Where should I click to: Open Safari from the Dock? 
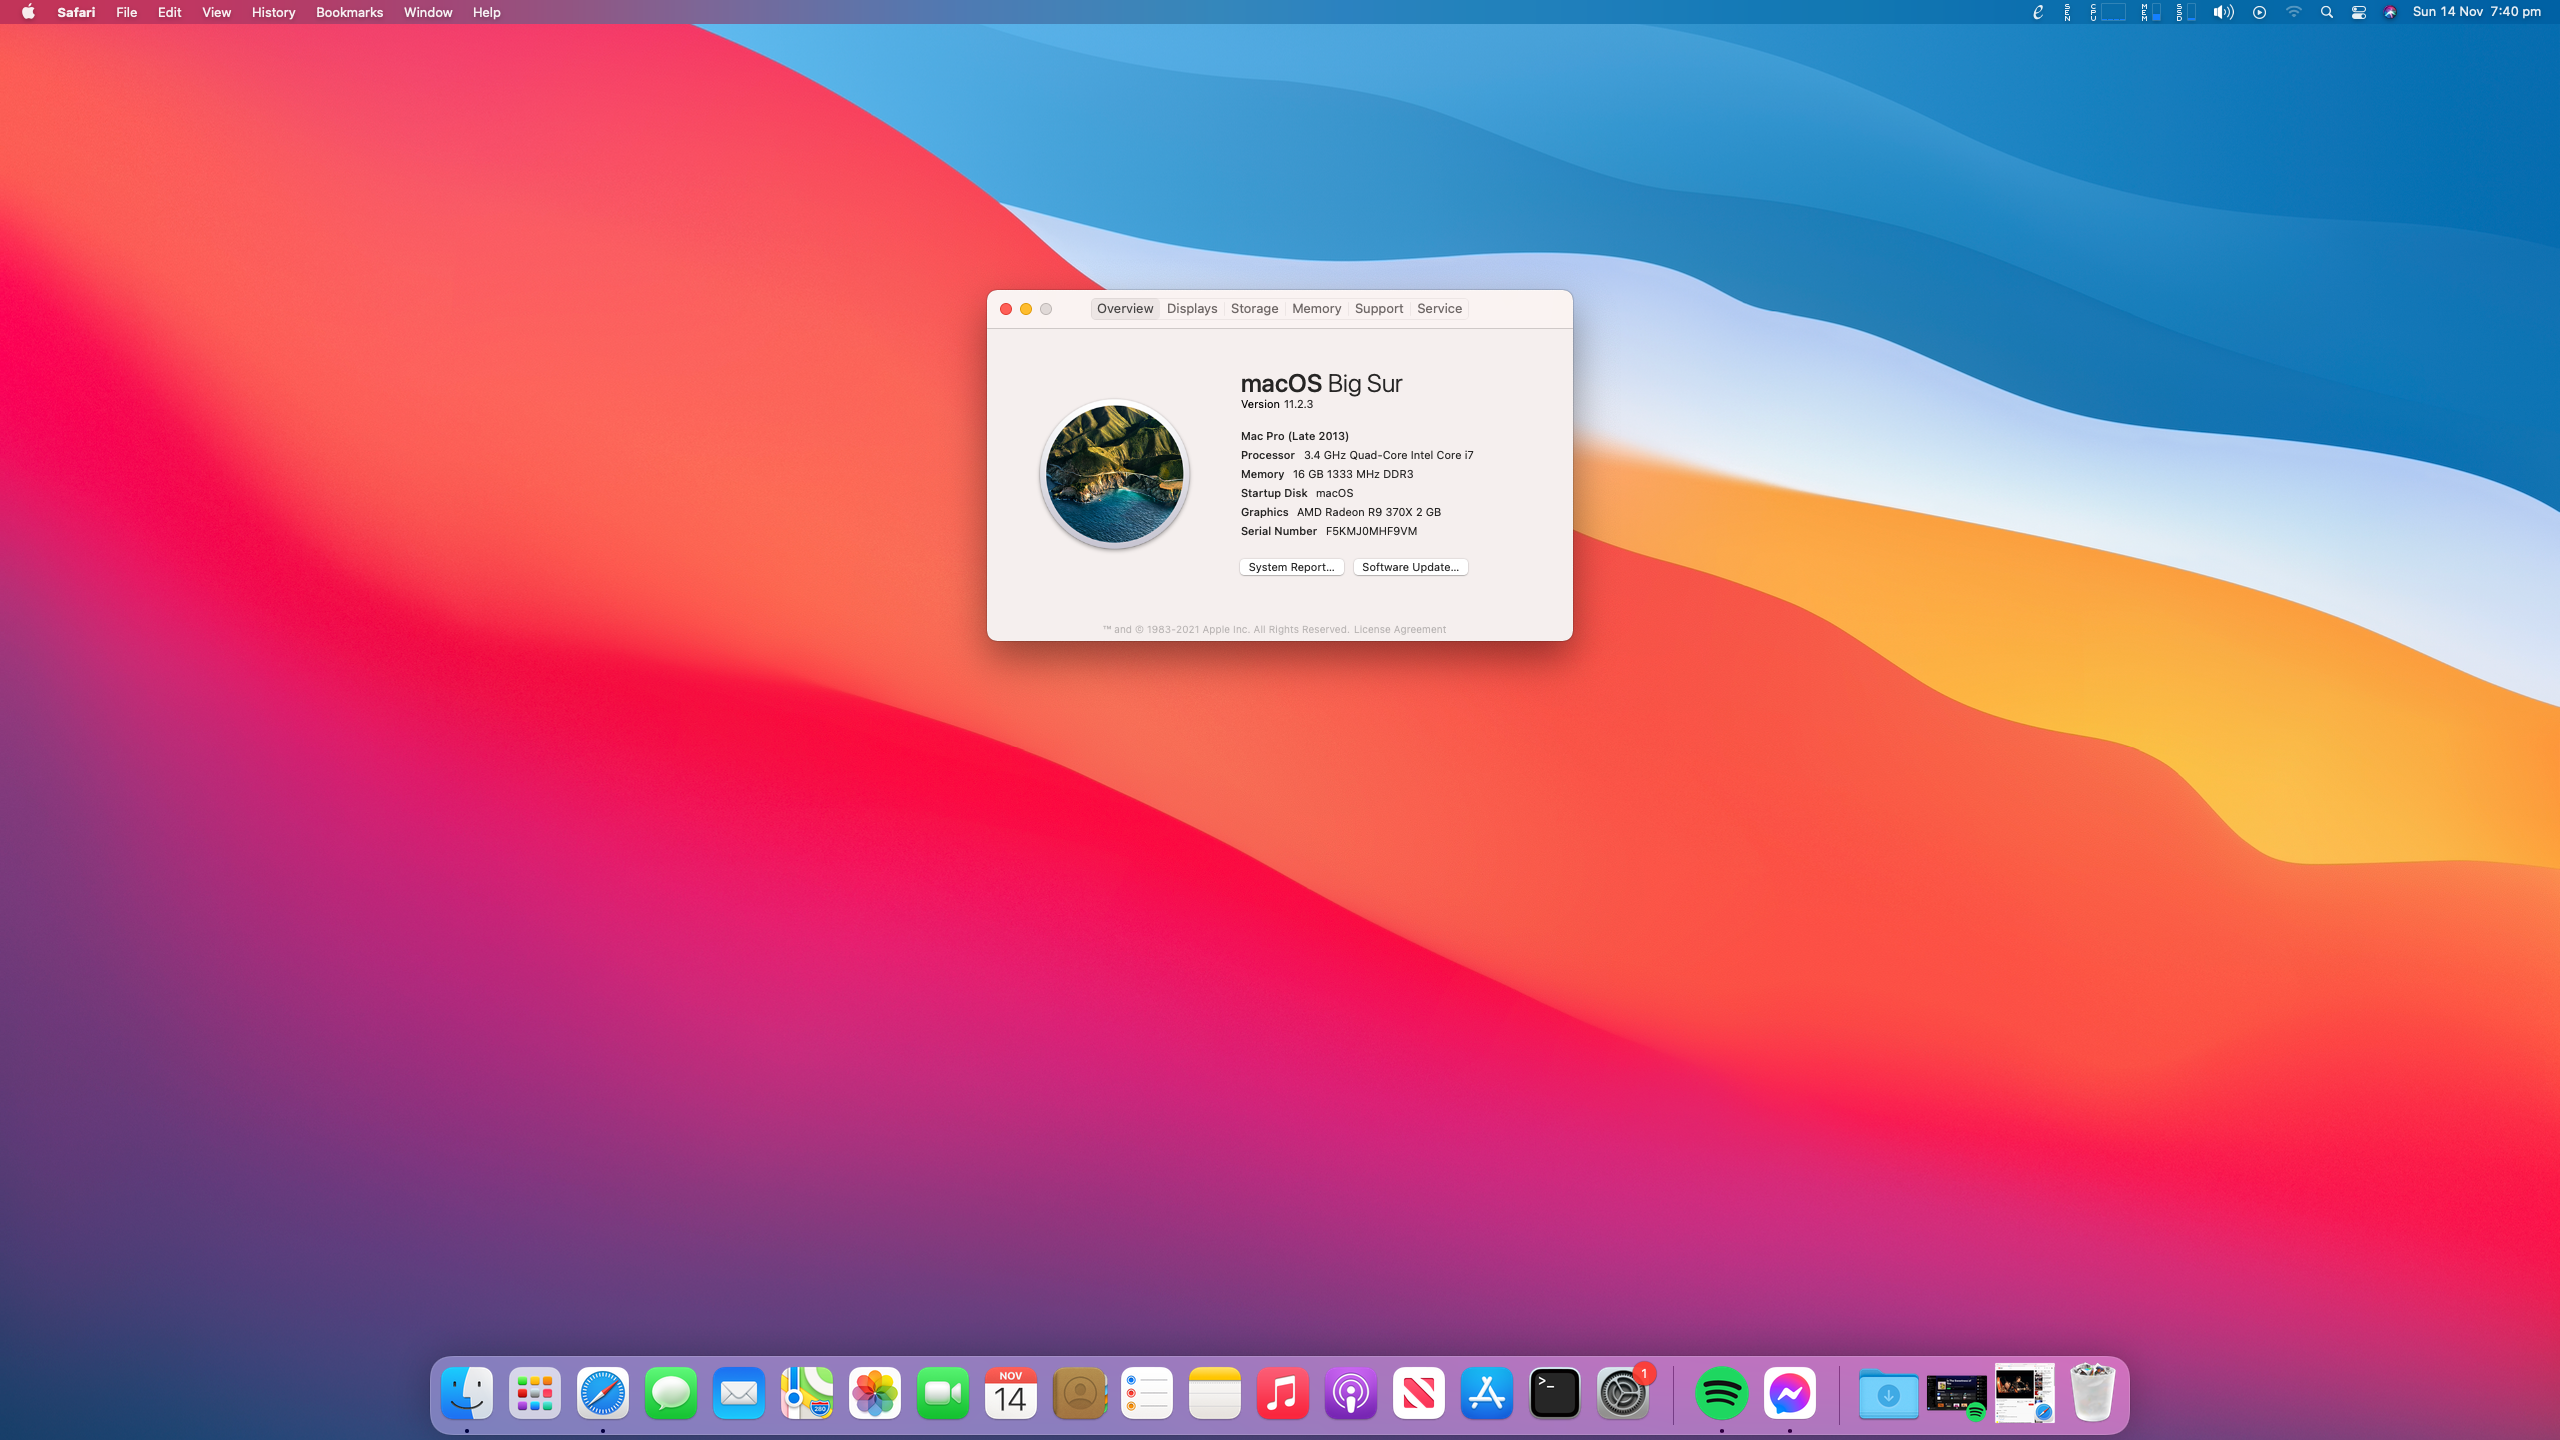[603, 1393]
